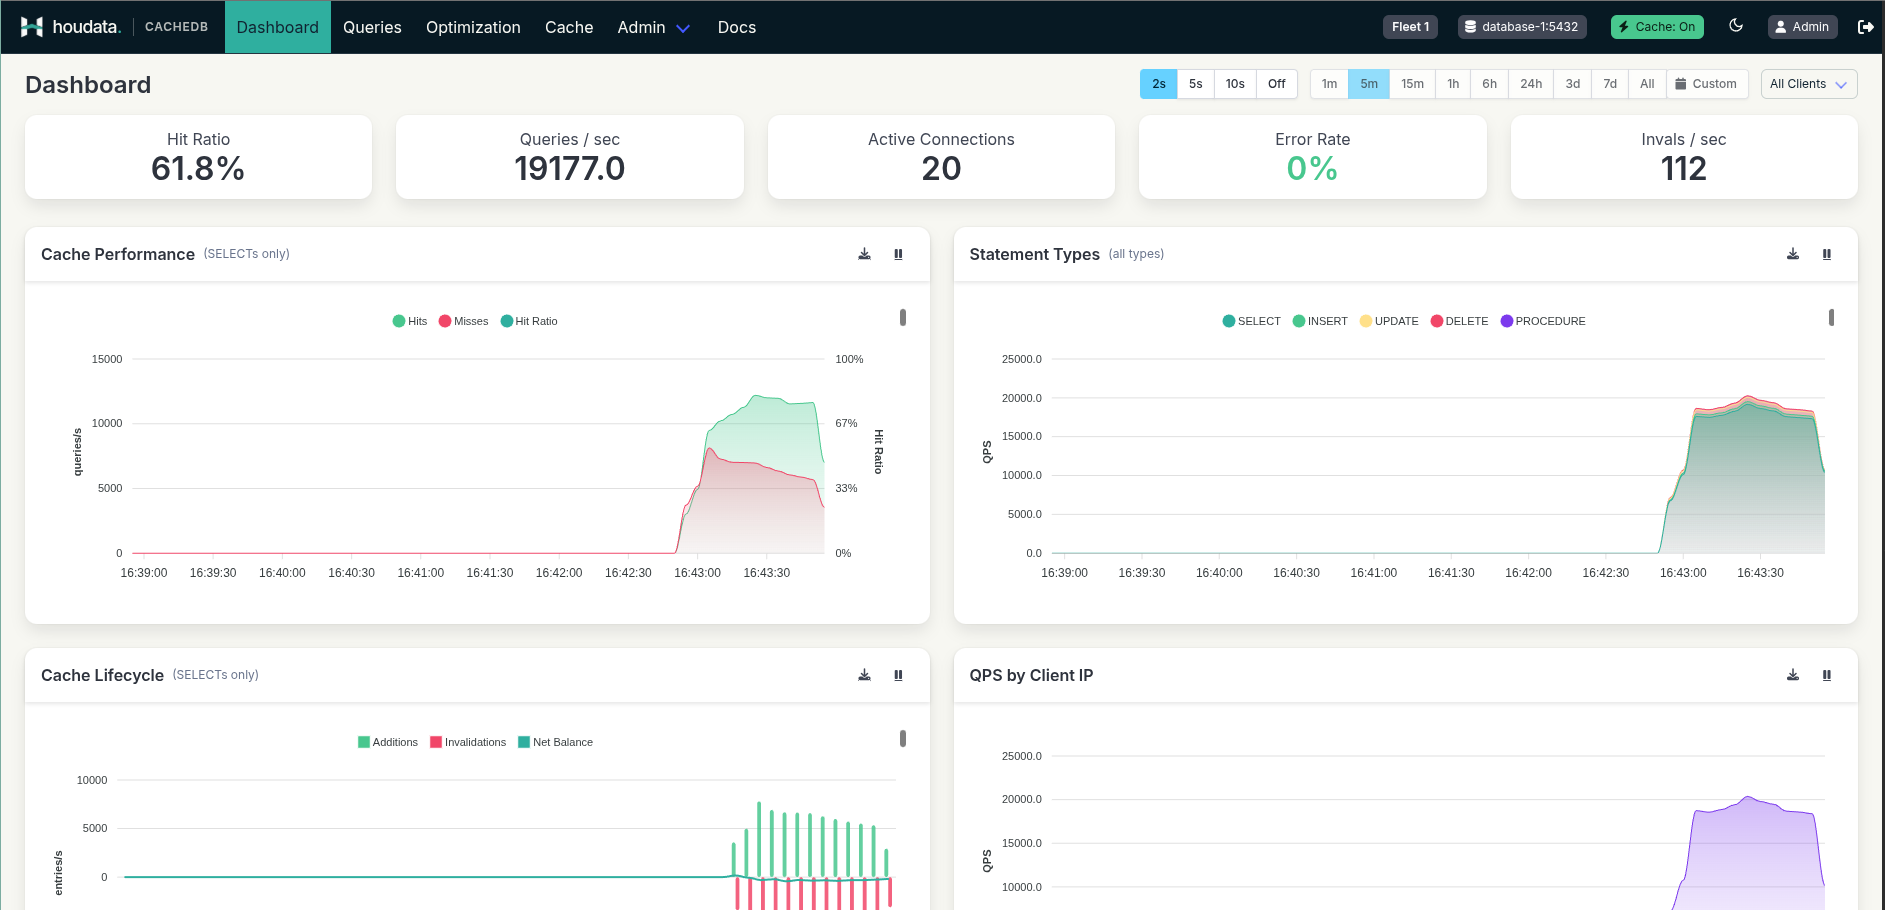The height and width of the screenshot is (910, 1885).
Task: Open the All Clients dropdown
Action: click(x=1809, y=84)
